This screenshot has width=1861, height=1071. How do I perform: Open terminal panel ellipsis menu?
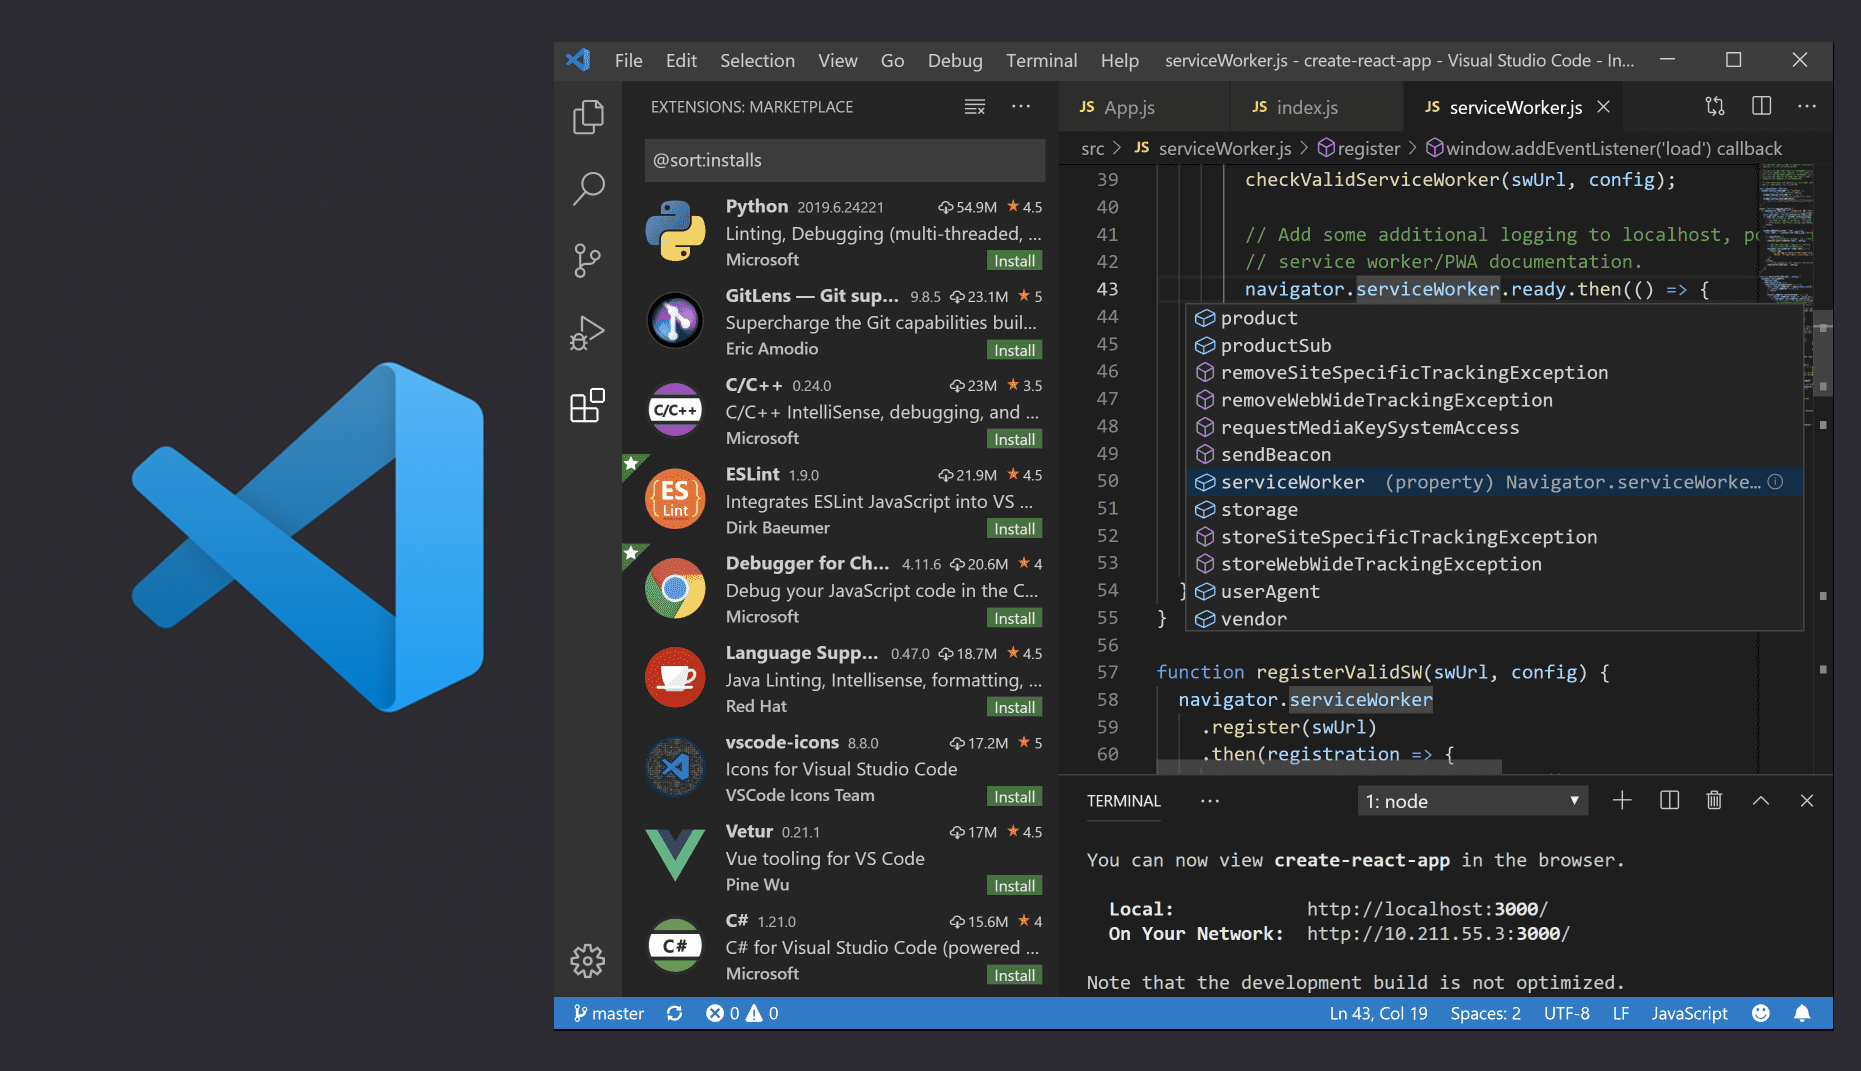point(1210,801)
